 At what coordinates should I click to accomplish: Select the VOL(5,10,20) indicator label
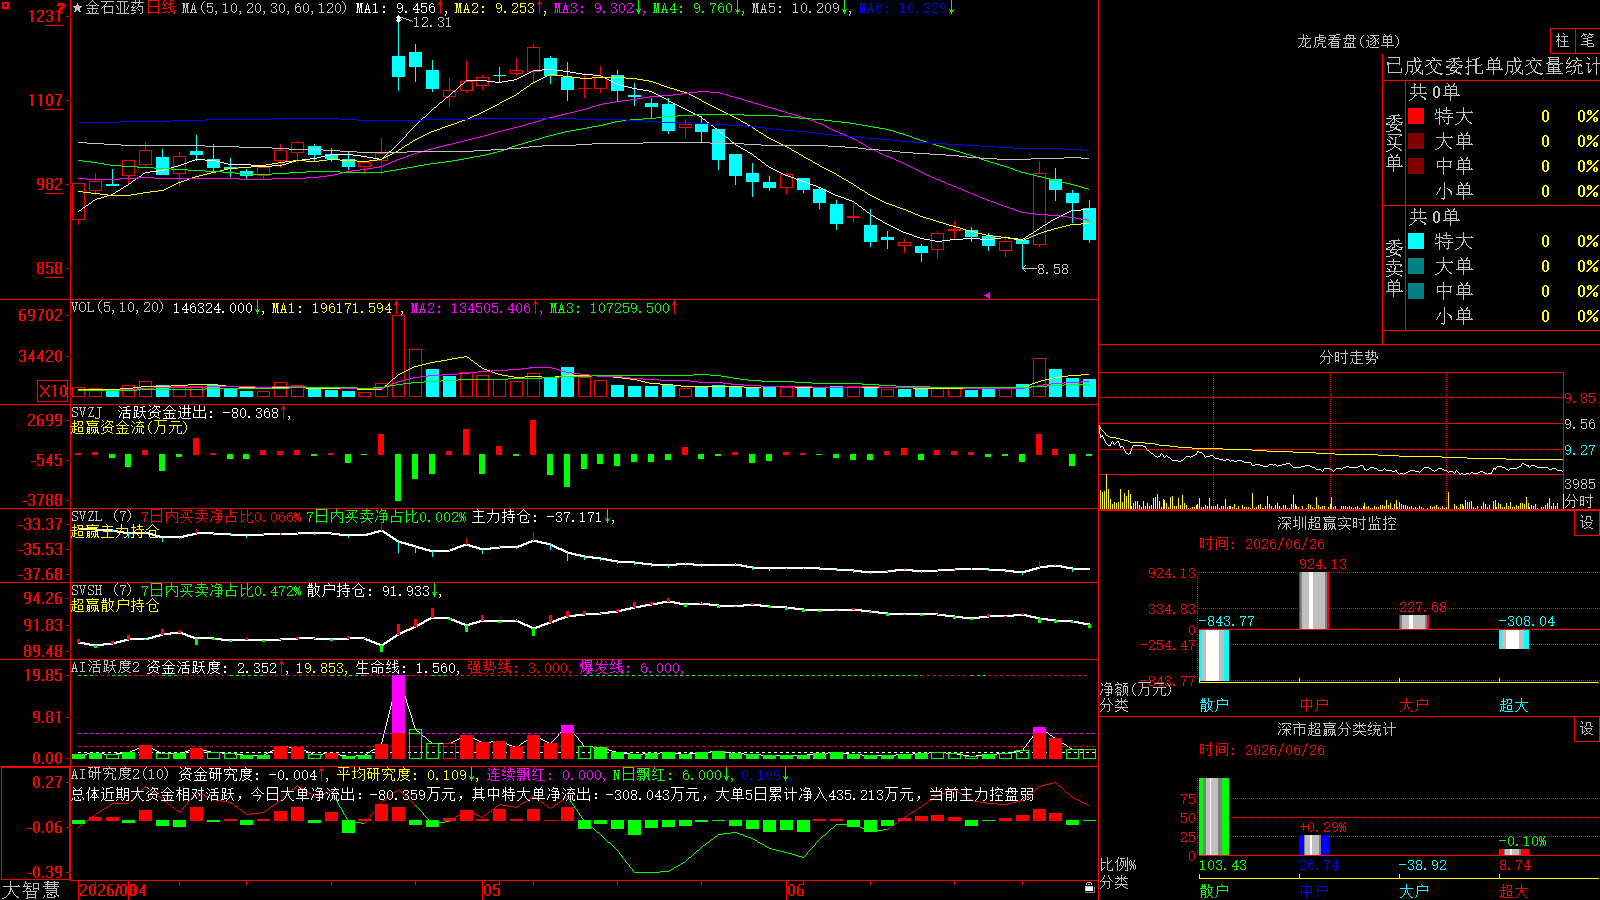pyautogui.click(x=117, y=308)
